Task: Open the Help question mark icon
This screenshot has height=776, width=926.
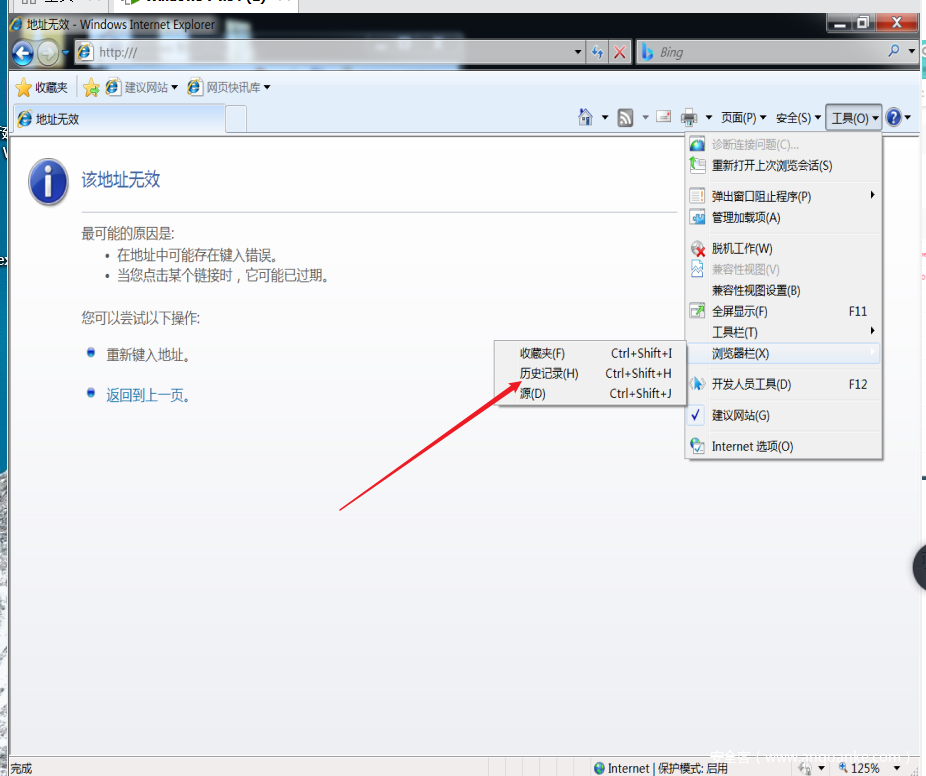Action: [x=893, y=118]
